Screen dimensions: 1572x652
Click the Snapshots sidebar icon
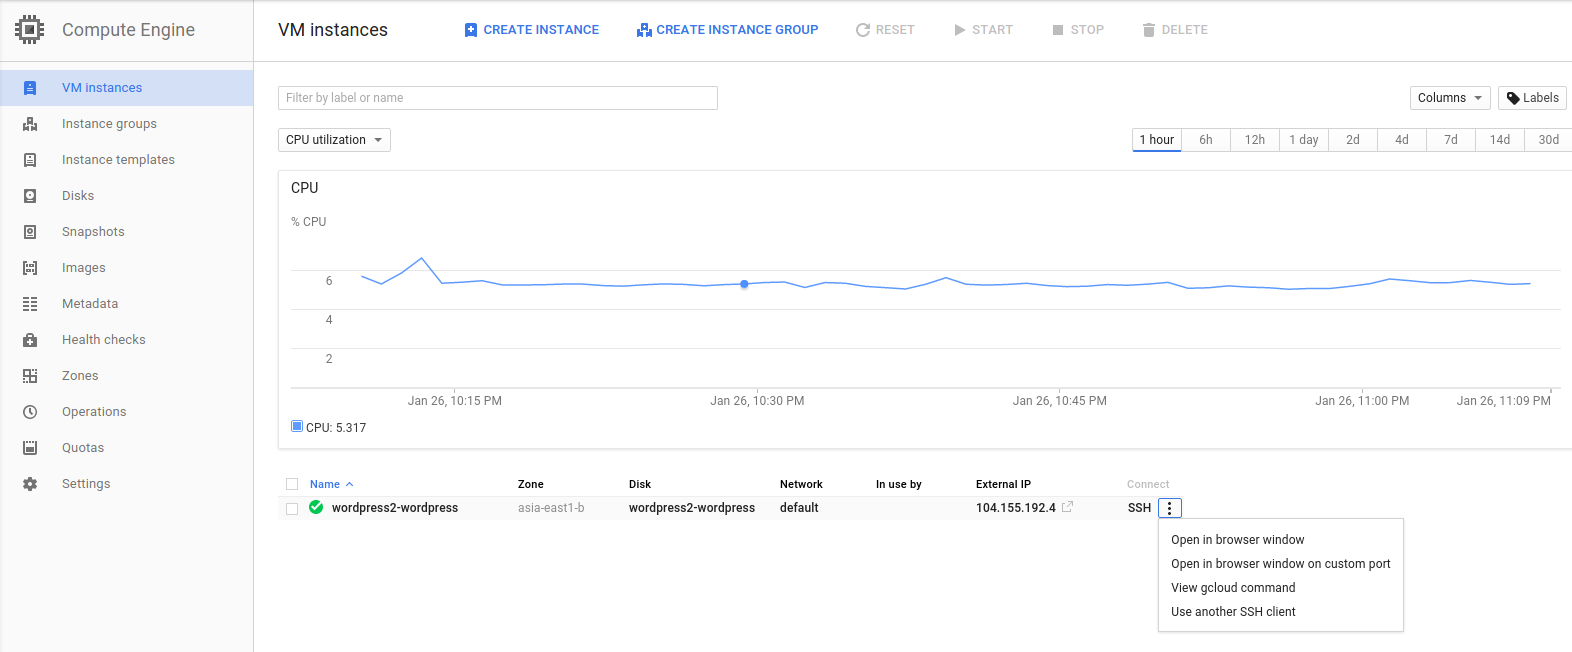click(30, 232)
